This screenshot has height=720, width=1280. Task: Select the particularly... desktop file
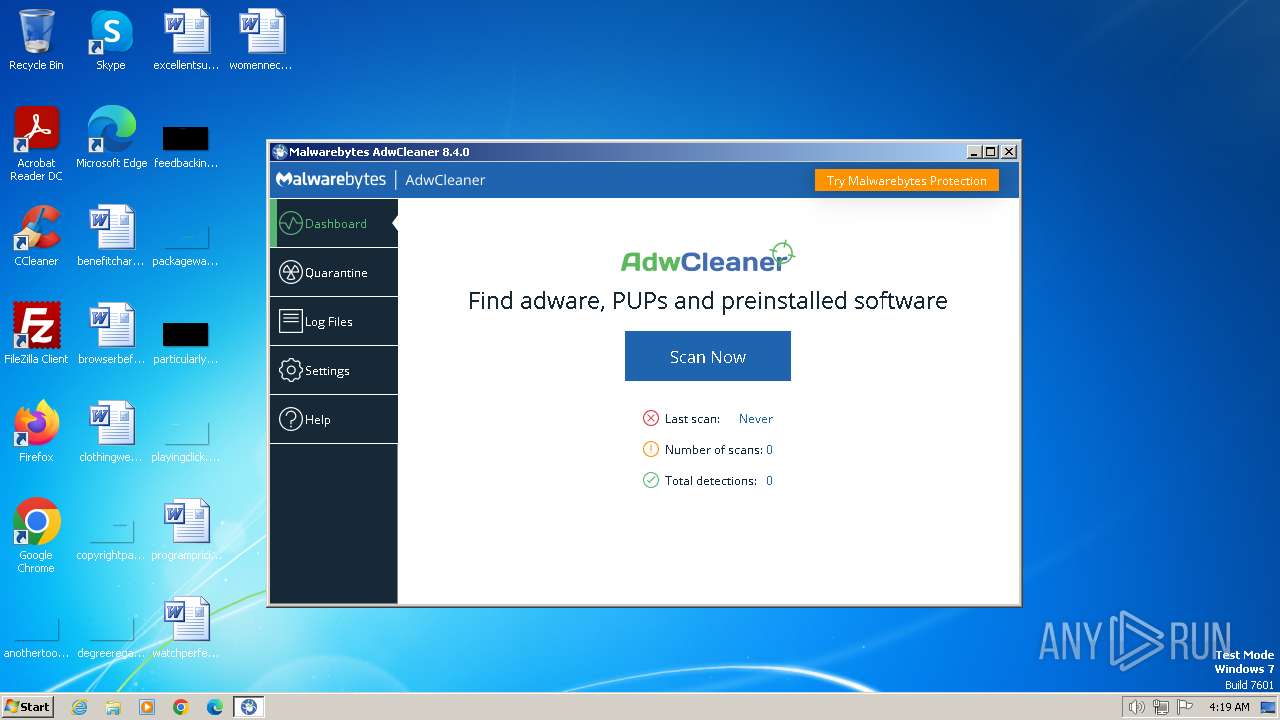click(186, 342)
